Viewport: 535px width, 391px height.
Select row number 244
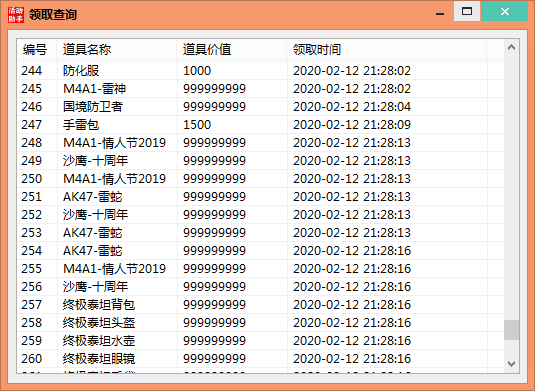(31, 71)
